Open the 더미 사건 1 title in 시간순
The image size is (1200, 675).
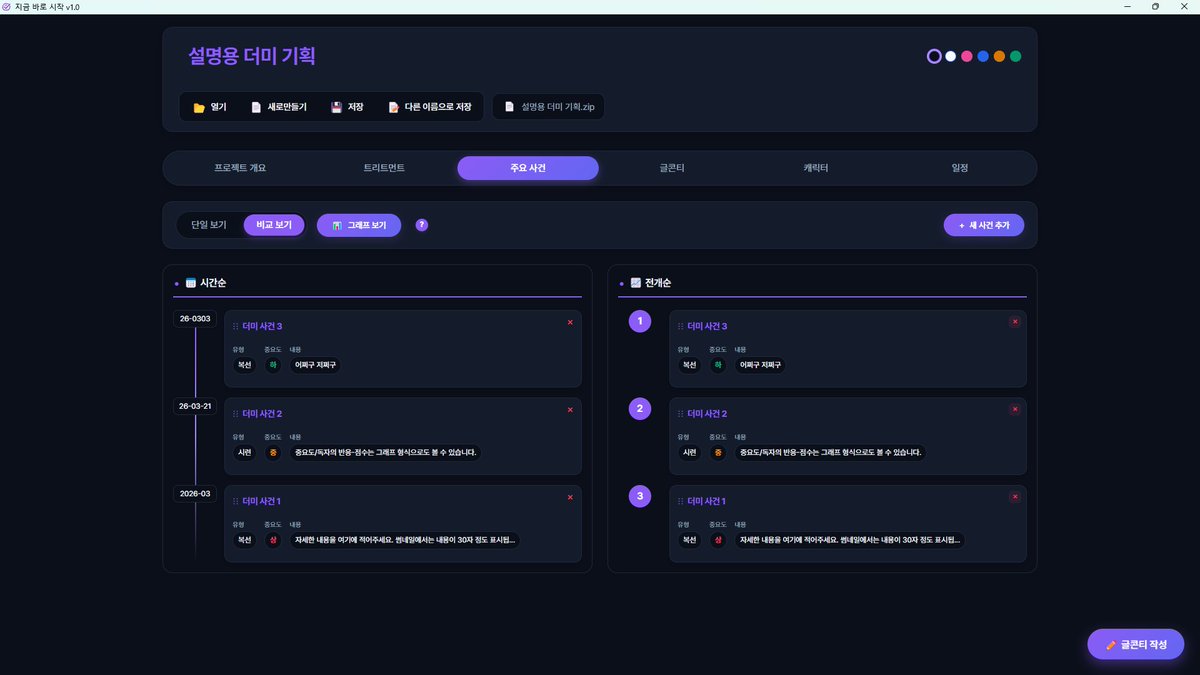(x=262, y=501)
